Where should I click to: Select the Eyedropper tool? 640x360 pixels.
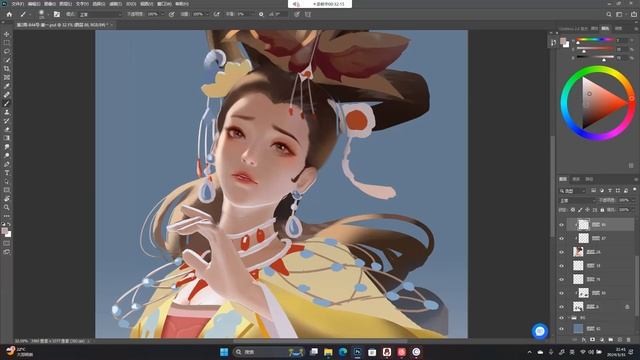7,86
